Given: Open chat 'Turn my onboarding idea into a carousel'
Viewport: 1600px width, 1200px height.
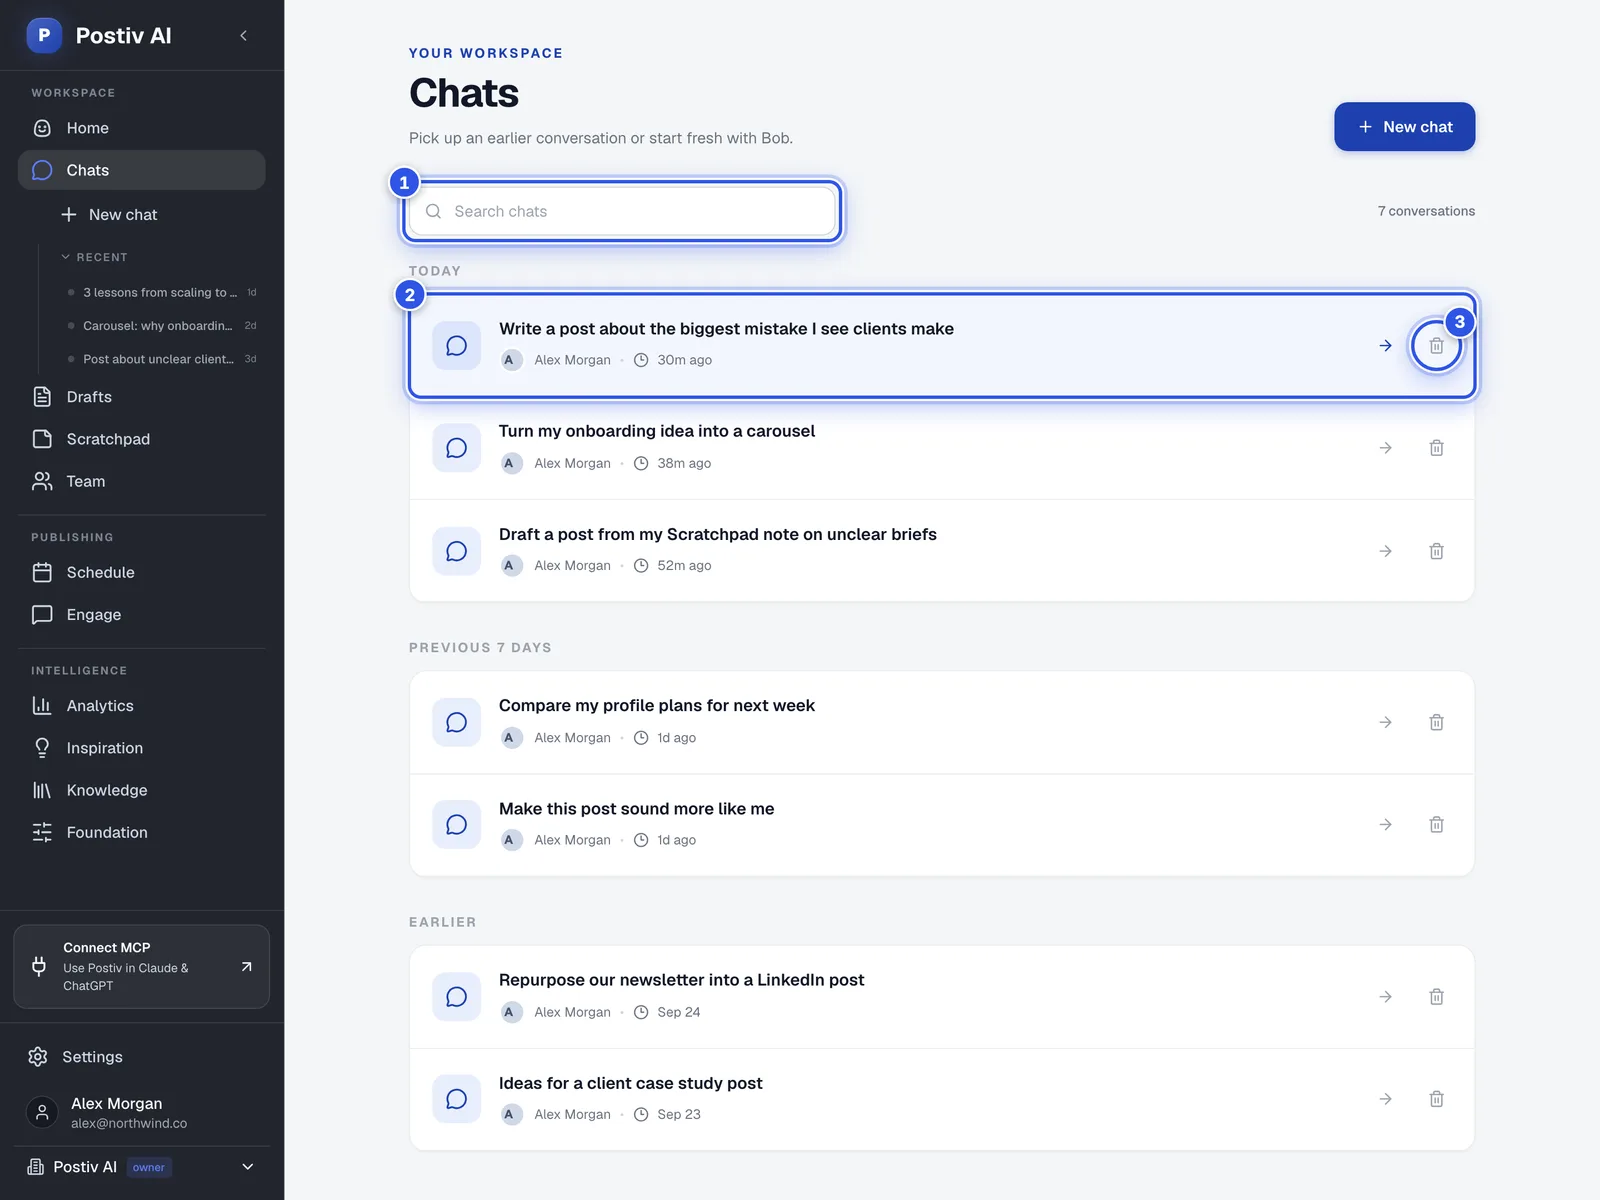Looking at the screenshot, I should coord(942,448).
